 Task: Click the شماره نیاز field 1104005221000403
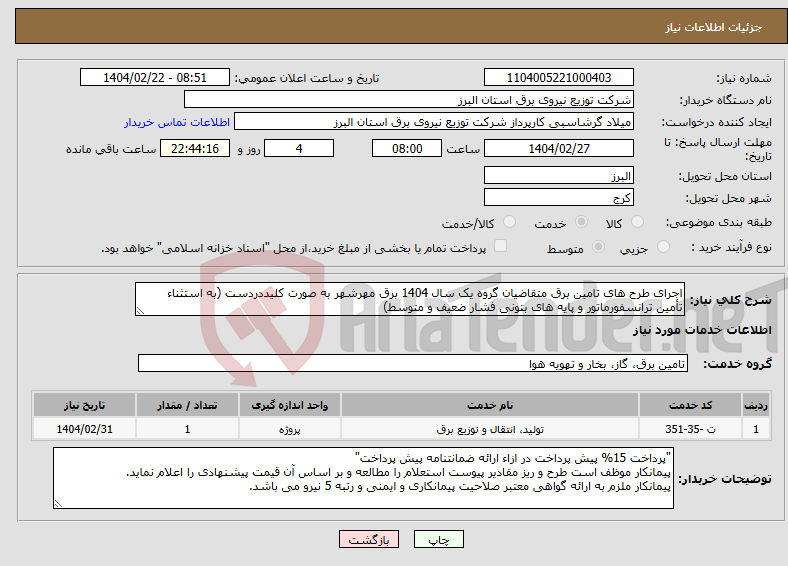(558, 77)
